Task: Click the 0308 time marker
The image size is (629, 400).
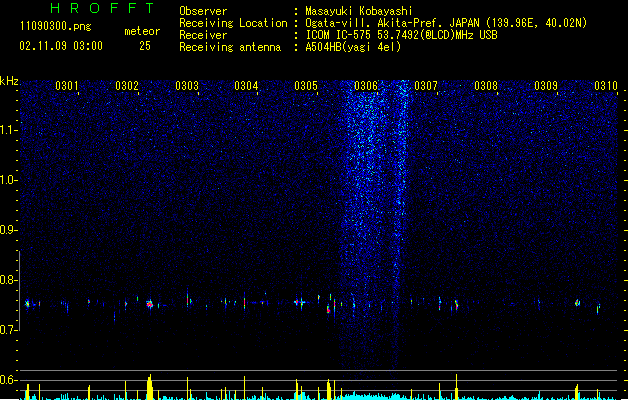Action: point(486,86)
